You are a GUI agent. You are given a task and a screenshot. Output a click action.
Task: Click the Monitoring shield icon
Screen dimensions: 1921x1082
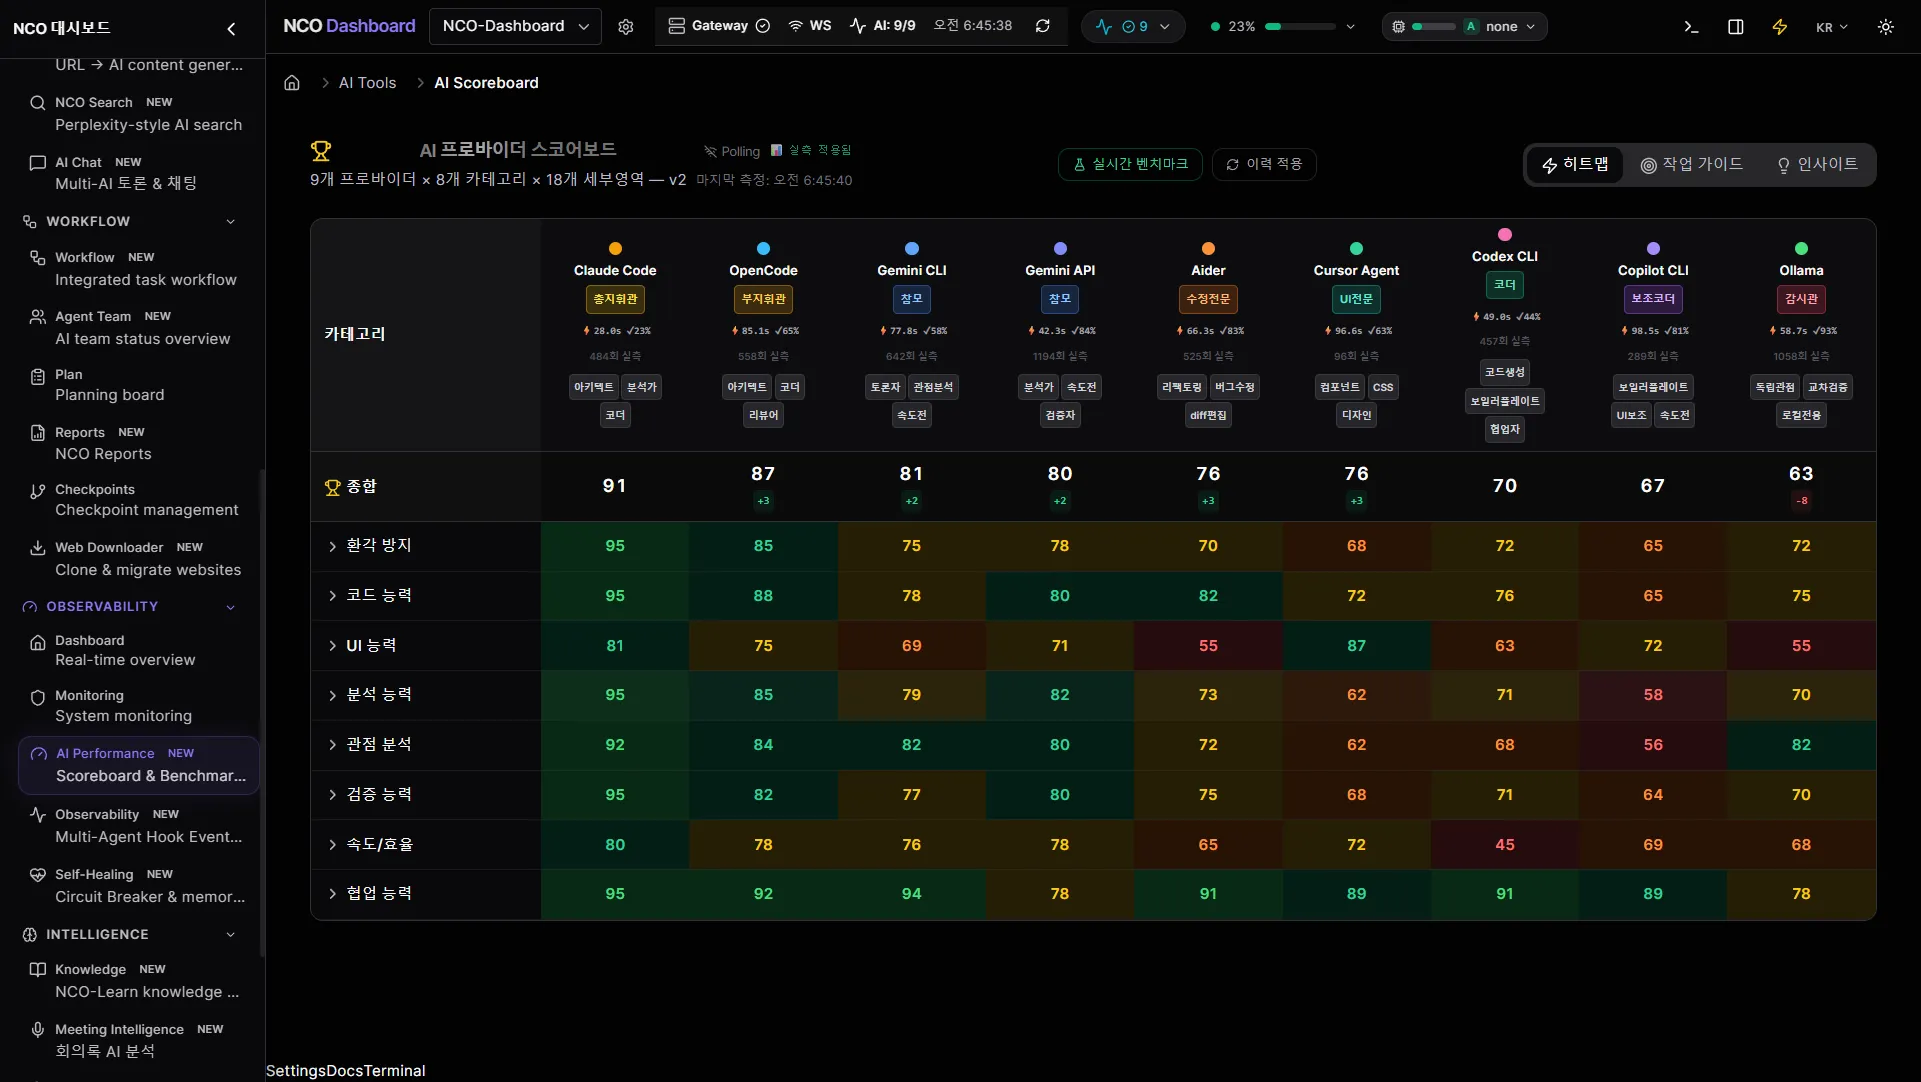(38, 697)
